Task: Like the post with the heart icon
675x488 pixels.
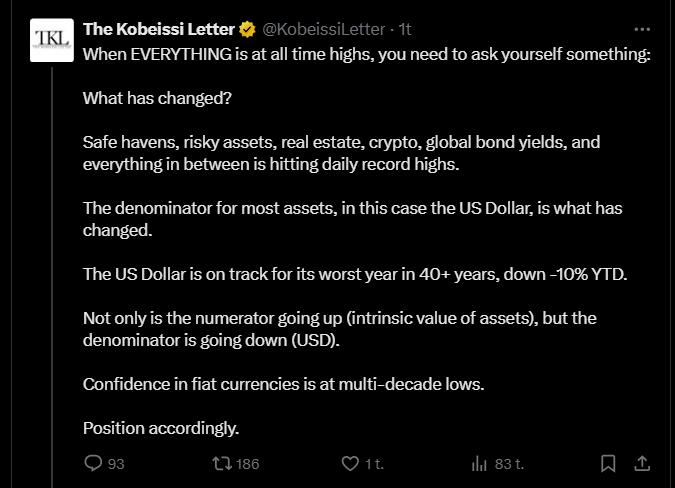Action: (350, 463)
